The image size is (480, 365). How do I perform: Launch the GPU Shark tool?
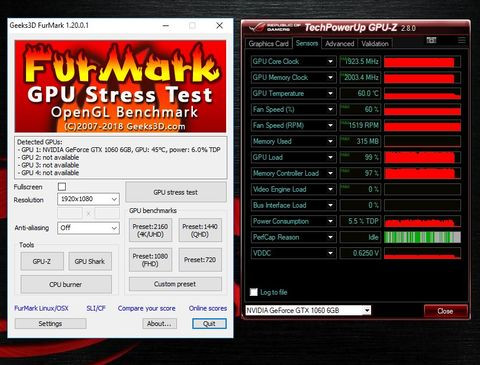pos(90,261)
